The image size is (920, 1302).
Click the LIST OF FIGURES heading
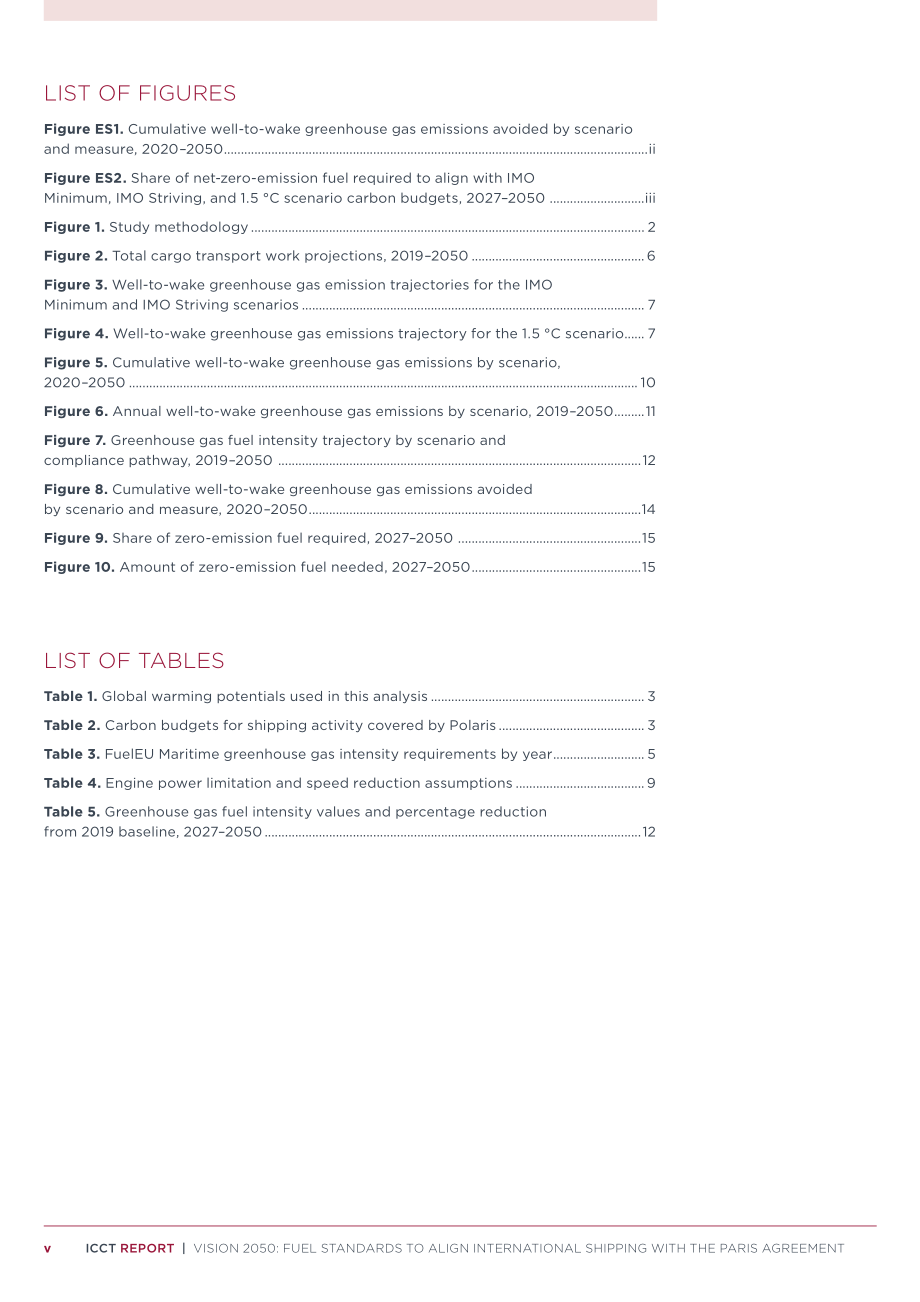coord(140,93)
